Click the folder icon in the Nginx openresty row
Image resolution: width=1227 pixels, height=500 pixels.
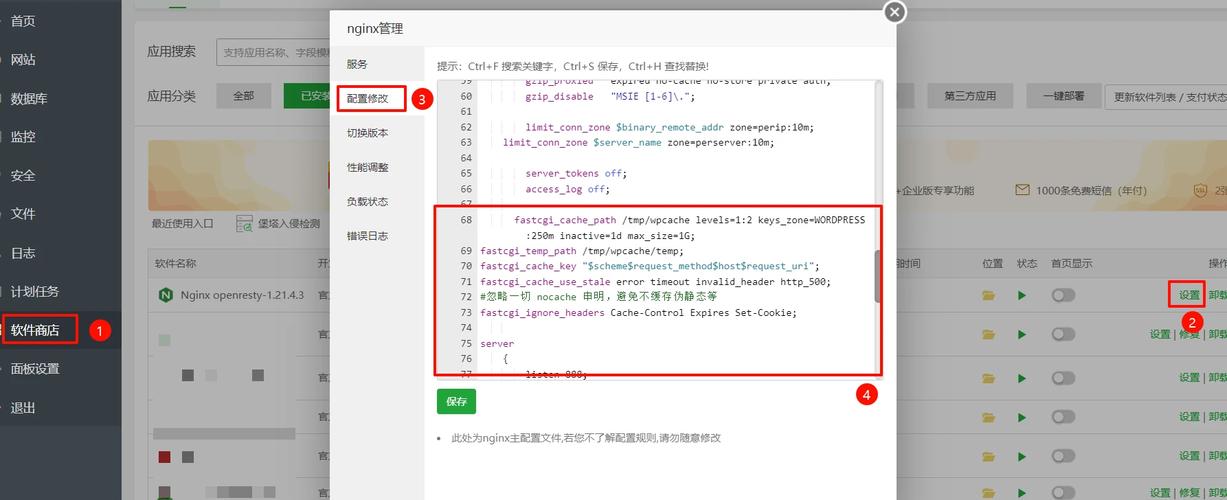(989, 295)
